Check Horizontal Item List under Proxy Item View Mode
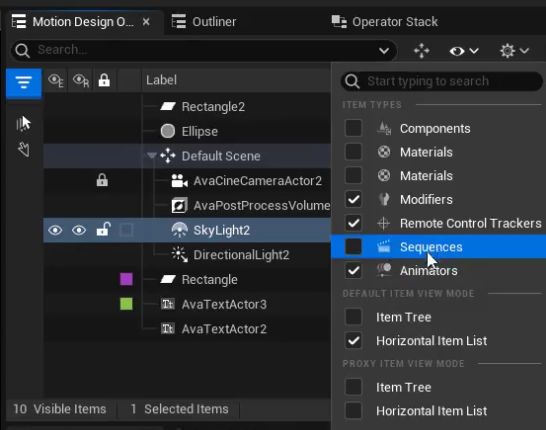Image resolution: width=546 pixels, height=430 pixels. (353, 411)
